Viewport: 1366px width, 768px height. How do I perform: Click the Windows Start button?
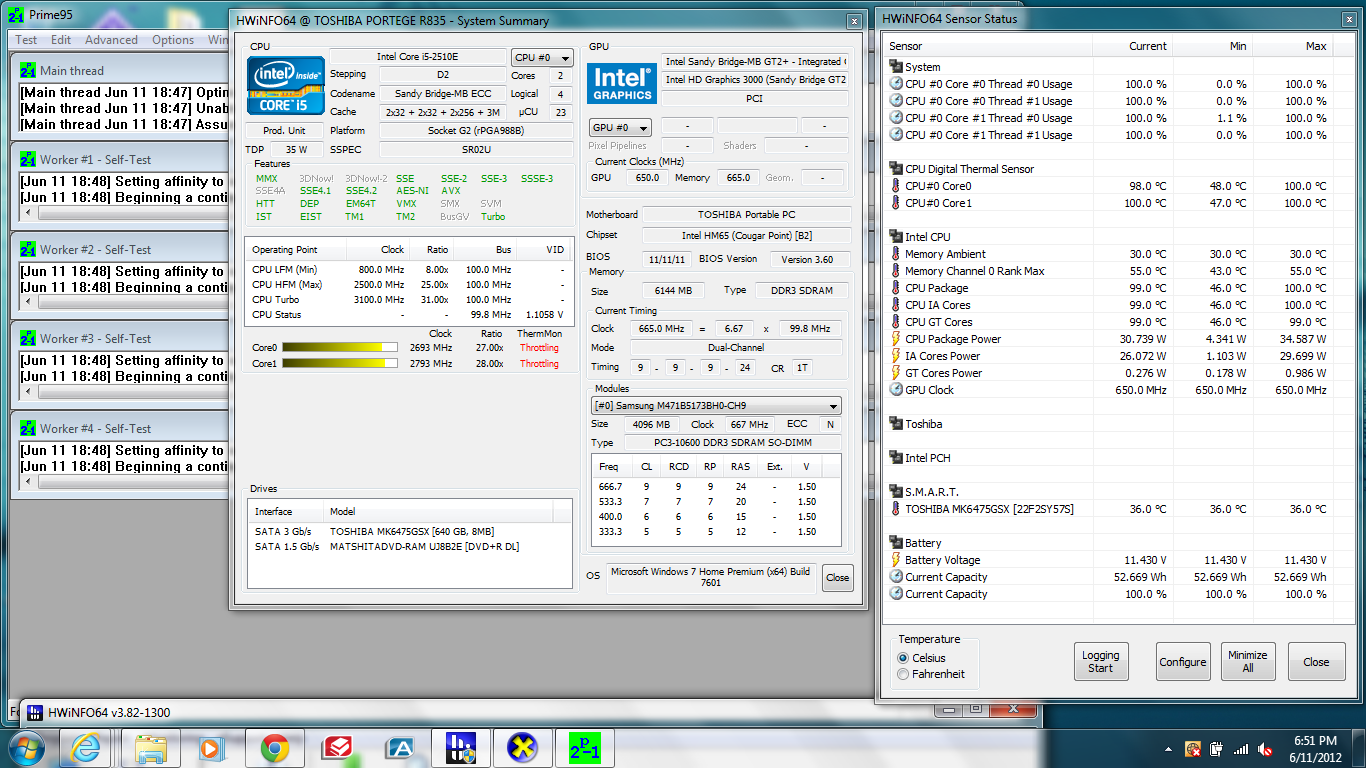[27, 748]
